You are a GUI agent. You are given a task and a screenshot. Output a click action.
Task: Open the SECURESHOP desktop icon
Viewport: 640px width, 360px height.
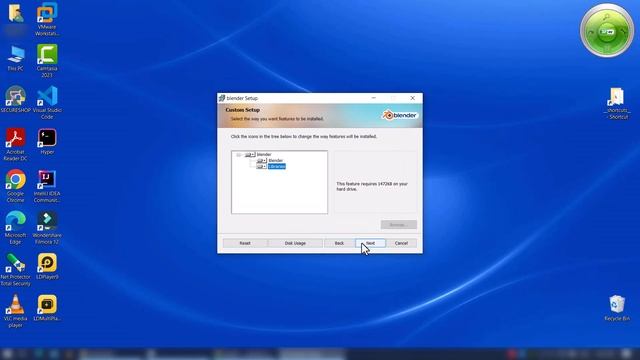click(16, 100)
